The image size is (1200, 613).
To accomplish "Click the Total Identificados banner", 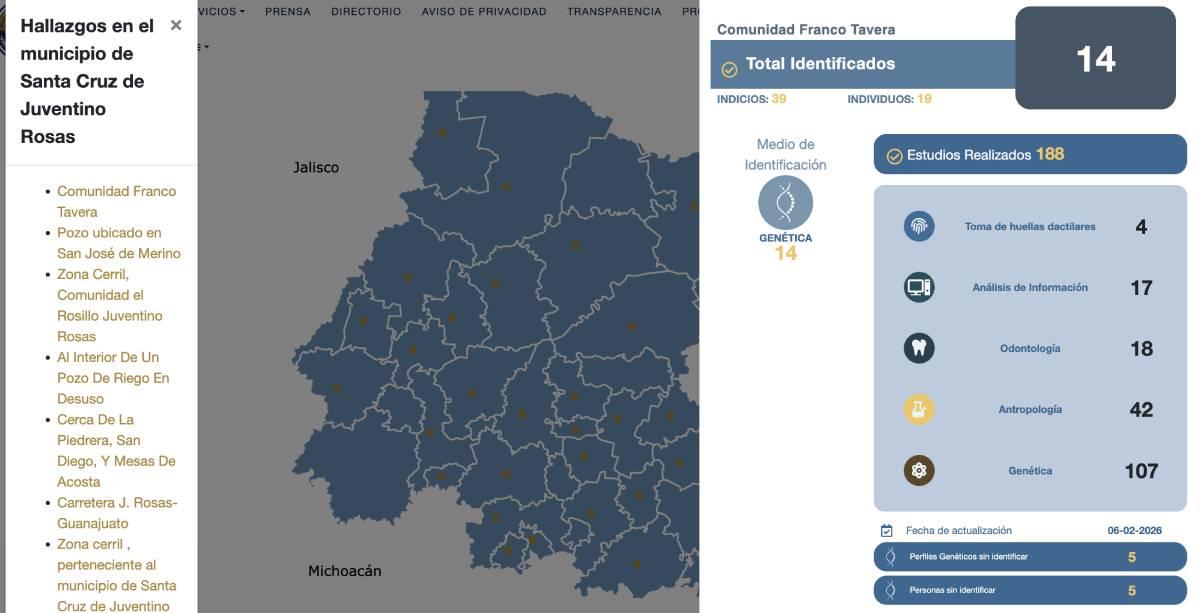I will point(863,64).
